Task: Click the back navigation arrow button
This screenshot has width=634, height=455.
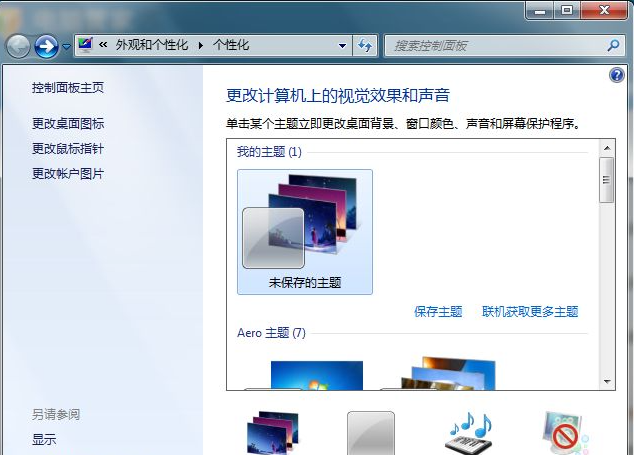Action: tap(18, 46)
